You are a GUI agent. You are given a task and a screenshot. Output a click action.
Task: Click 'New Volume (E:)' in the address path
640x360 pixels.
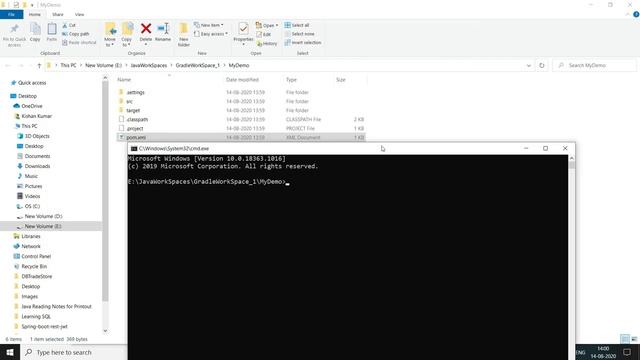click(x=104, y=65)
